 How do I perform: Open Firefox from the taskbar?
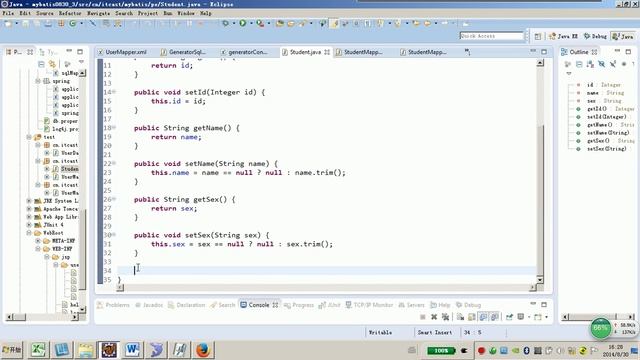(203, 350)
